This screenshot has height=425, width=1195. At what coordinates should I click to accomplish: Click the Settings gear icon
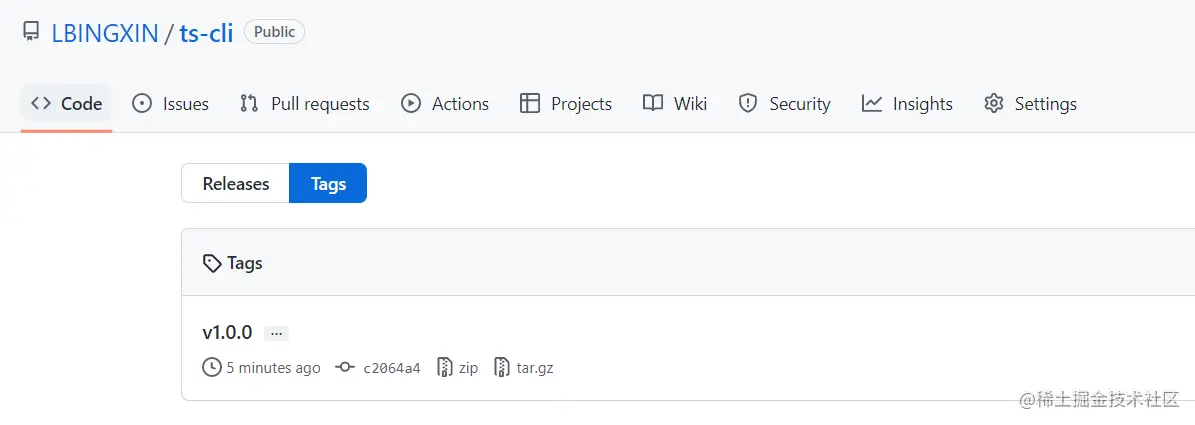coord(993,103)
